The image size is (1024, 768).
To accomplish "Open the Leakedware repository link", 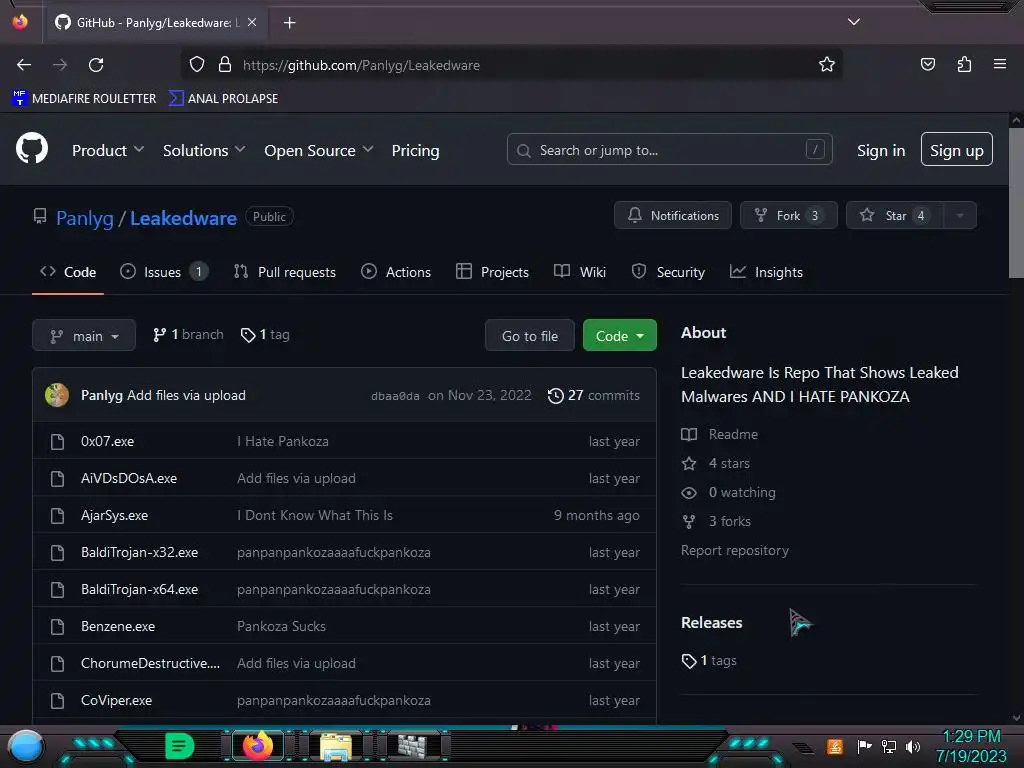I will pos(183,218).
